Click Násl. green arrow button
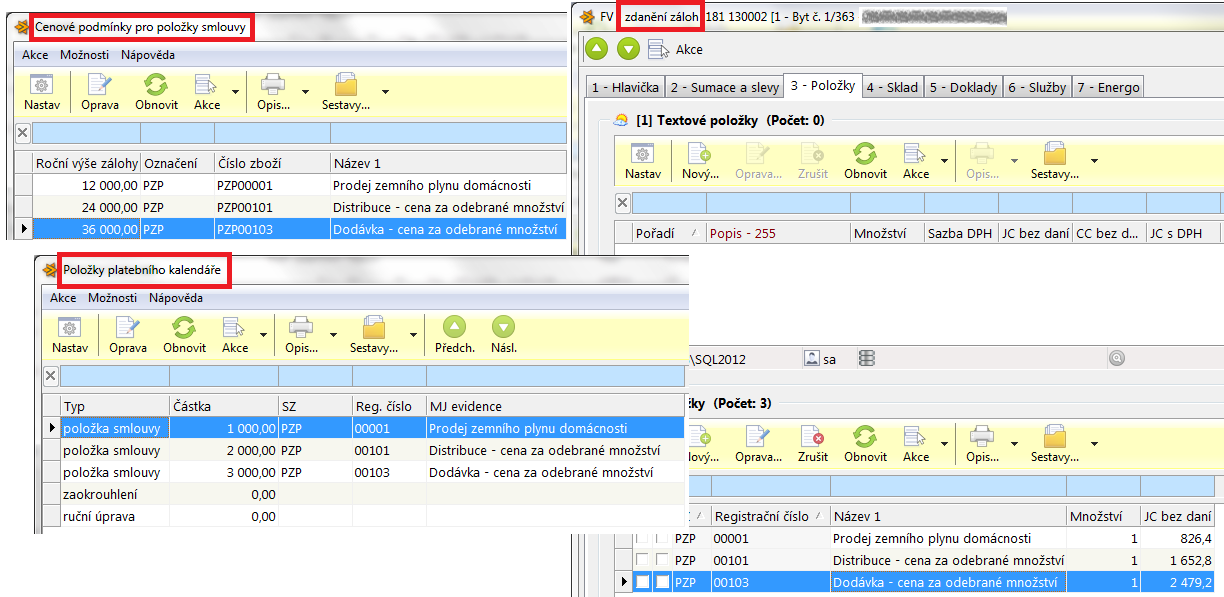Screen dimensions: 1224x597 [503, 328]
